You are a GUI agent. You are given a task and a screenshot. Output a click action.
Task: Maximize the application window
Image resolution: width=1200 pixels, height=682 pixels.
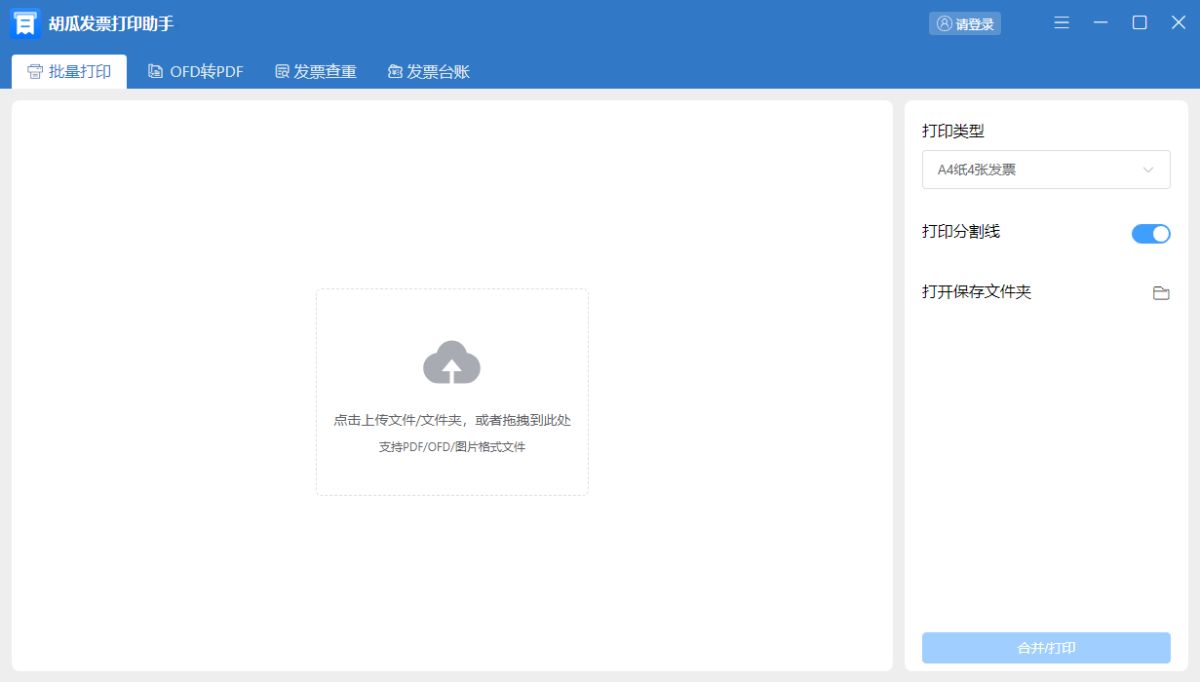point(1139,23)
